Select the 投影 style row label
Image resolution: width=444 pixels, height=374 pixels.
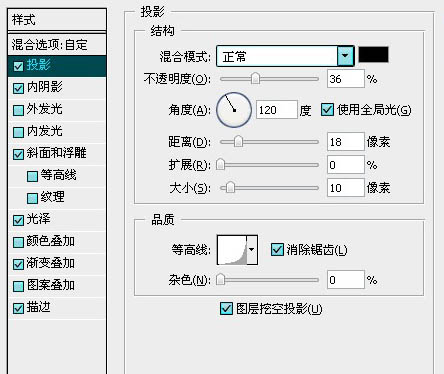click(39, 65)
